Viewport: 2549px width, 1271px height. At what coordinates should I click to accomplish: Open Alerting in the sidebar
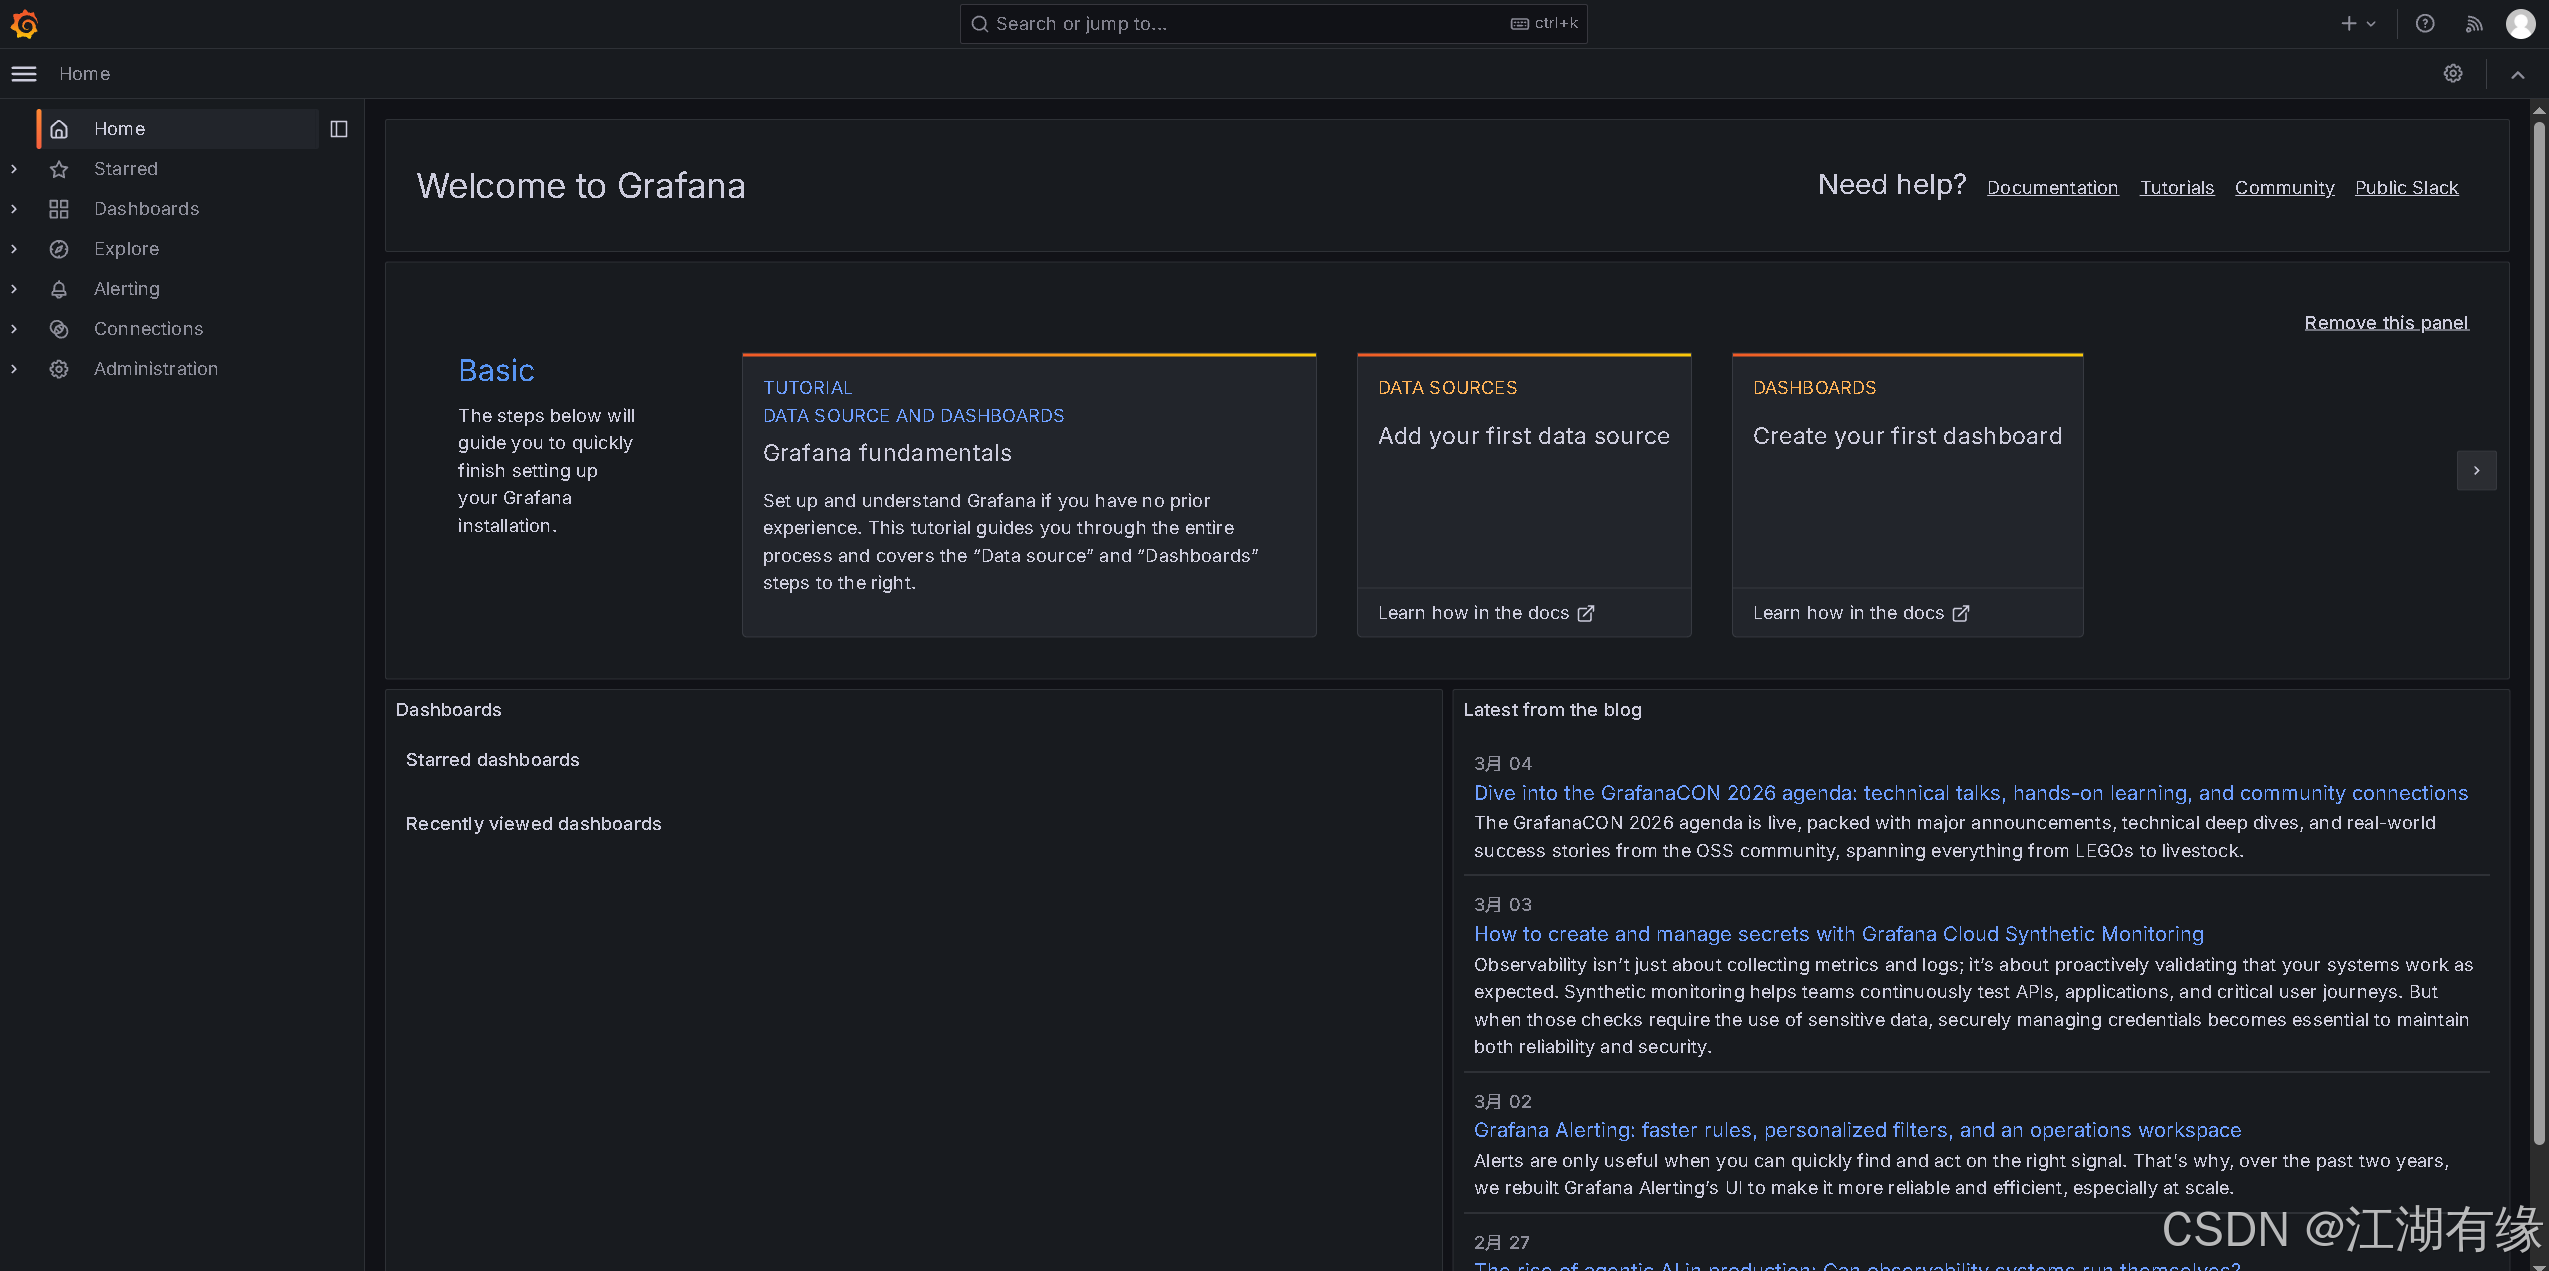point(127,289)
